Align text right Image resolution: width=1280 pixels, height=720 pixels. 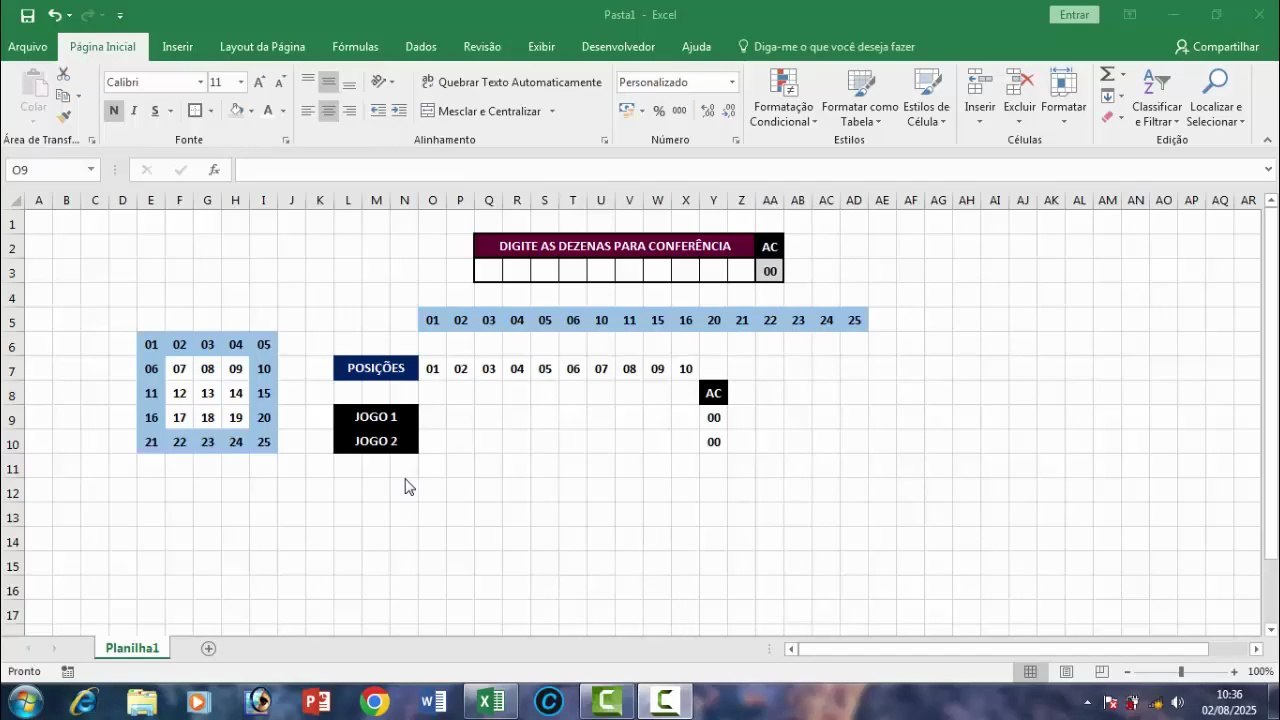click(x=349, y=111)
